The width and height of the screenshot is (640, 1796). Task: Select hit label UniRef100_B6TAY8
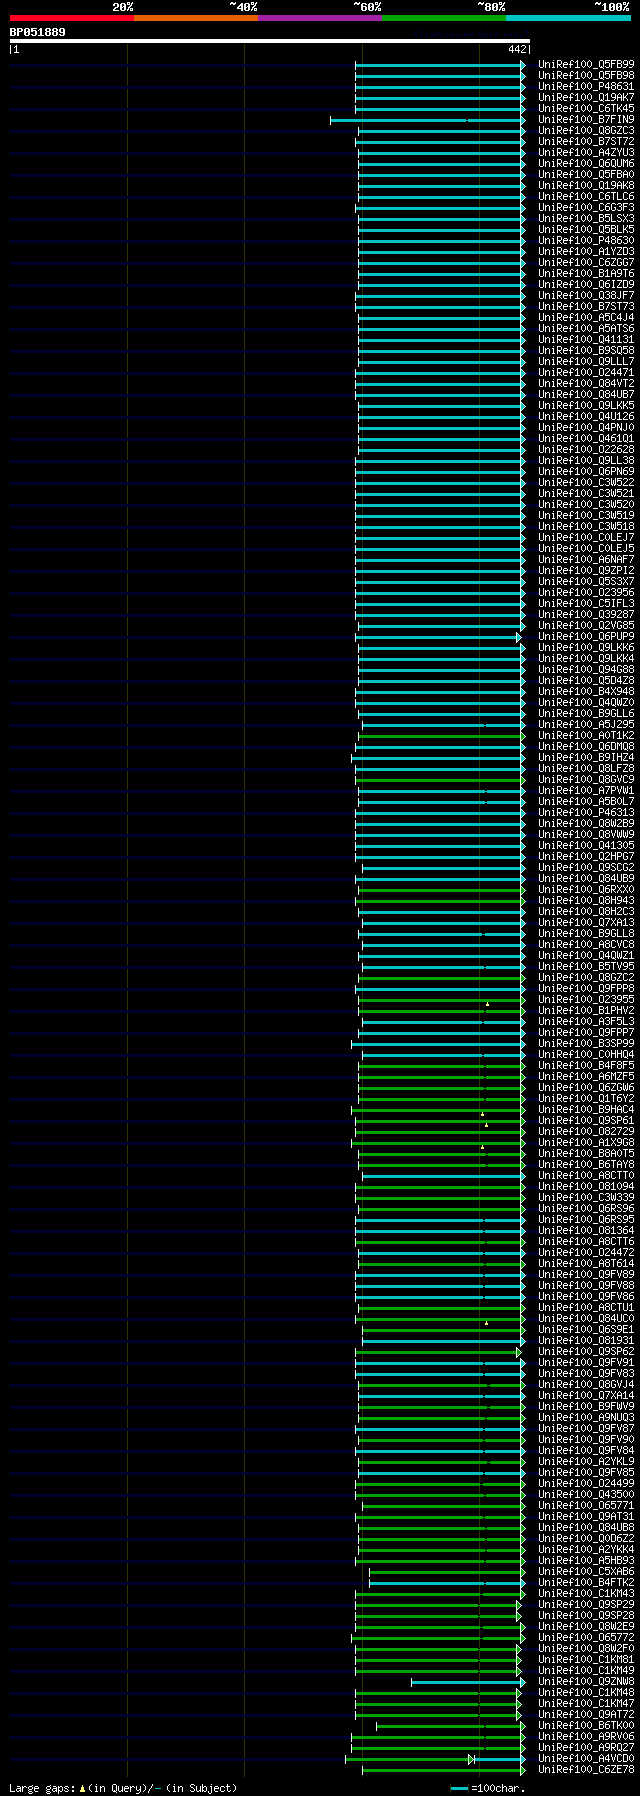click(586, 1164)
